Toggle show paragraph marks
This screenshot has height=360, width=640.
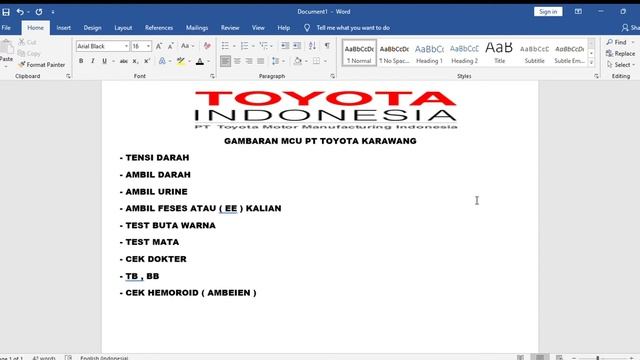327,46
